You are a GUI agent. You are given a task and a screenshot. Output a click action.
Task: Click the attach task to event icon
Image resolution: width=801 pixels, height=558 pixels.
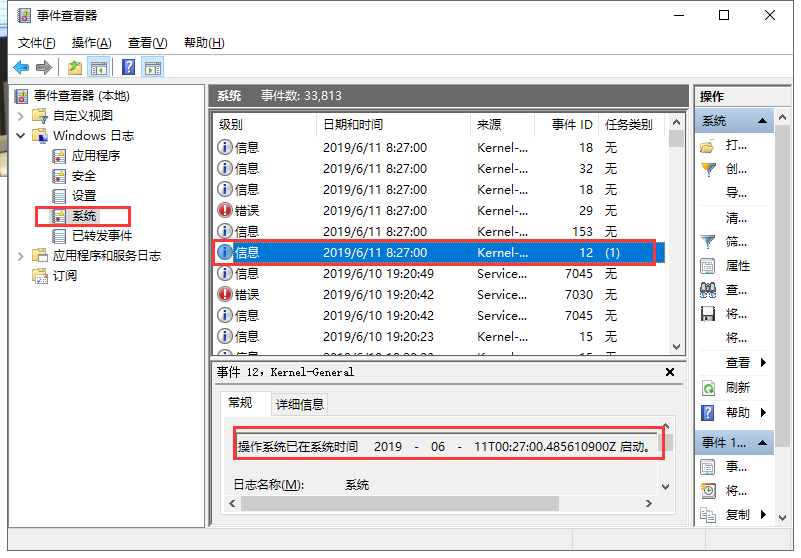[708, 491]
